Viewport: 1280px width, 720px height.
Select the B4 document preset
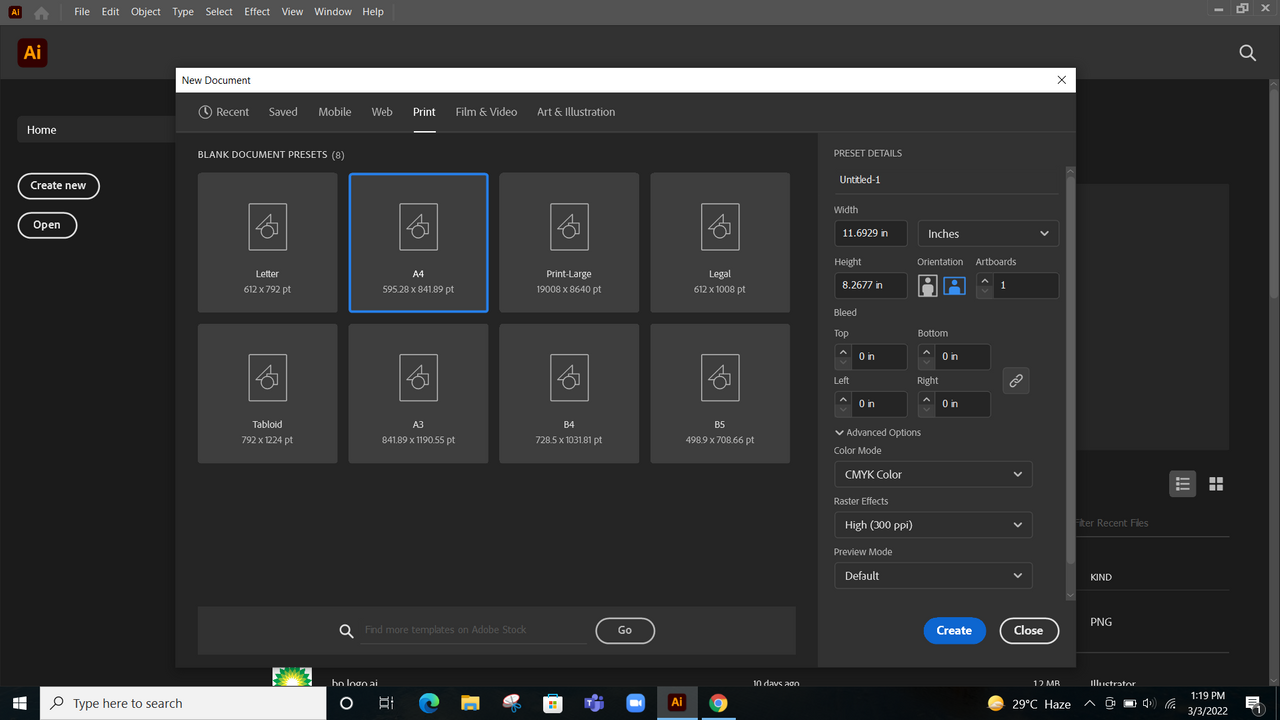pos(569,394)
